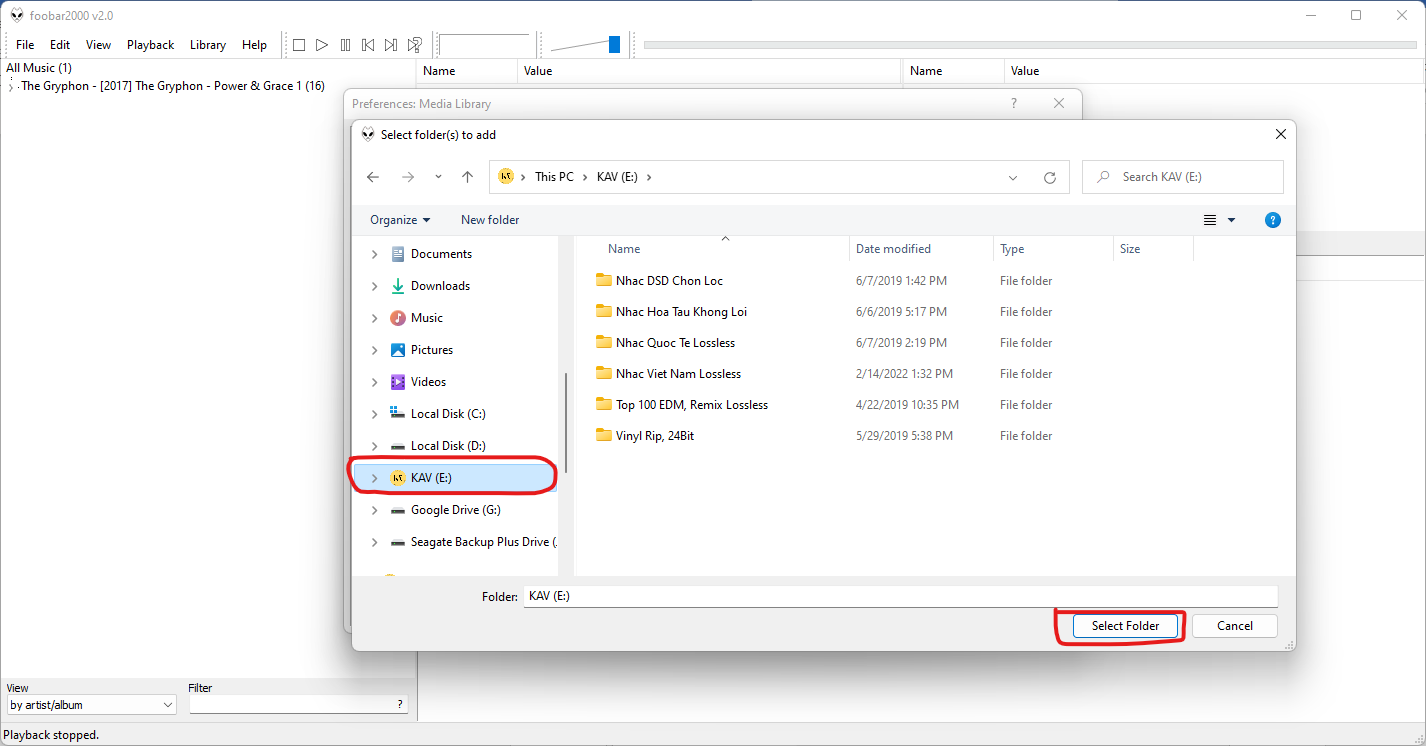The width and height of the screenshot is (1426, 746).
Task: Click the Next track button
Action: (391, 45)
